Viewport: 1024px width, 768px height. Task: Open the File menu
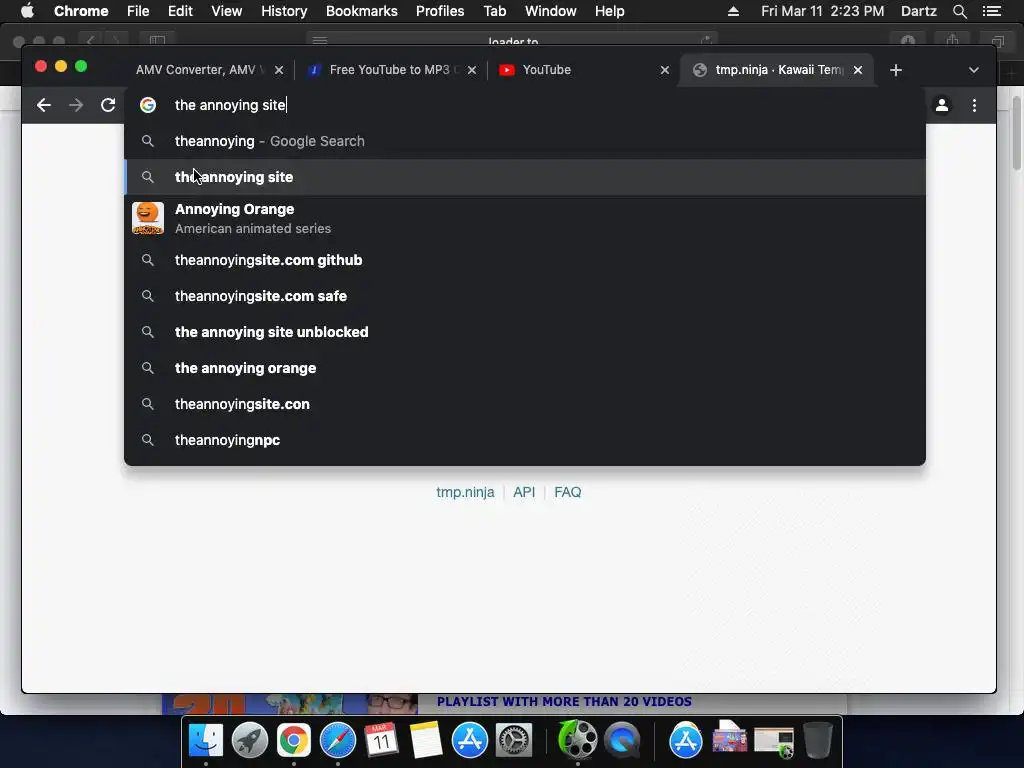tap(138, 11)
